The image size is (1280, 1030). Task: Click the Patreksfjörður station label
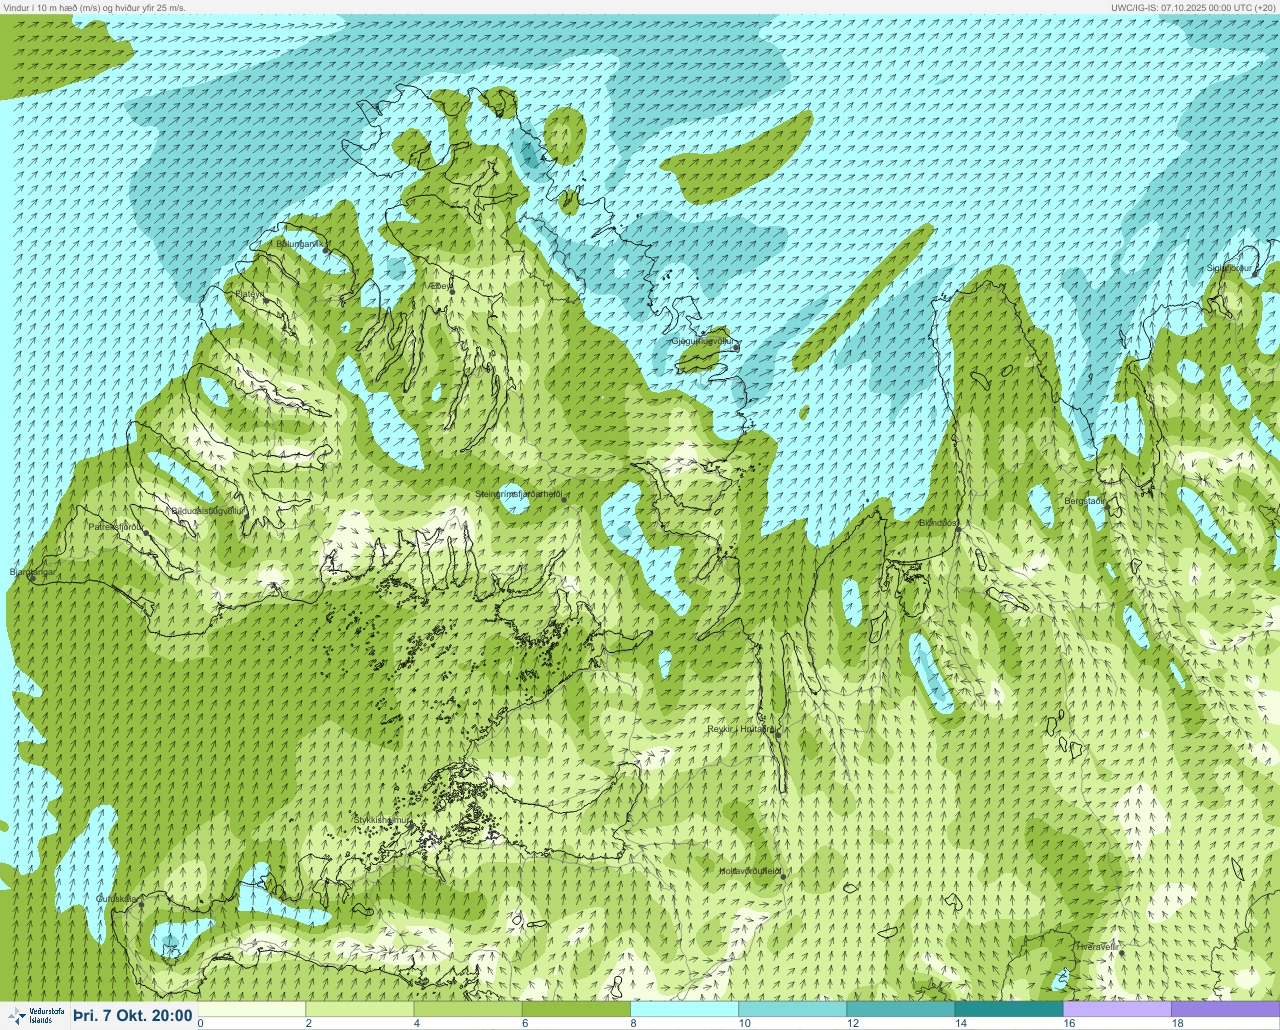[x=116, y=526]
